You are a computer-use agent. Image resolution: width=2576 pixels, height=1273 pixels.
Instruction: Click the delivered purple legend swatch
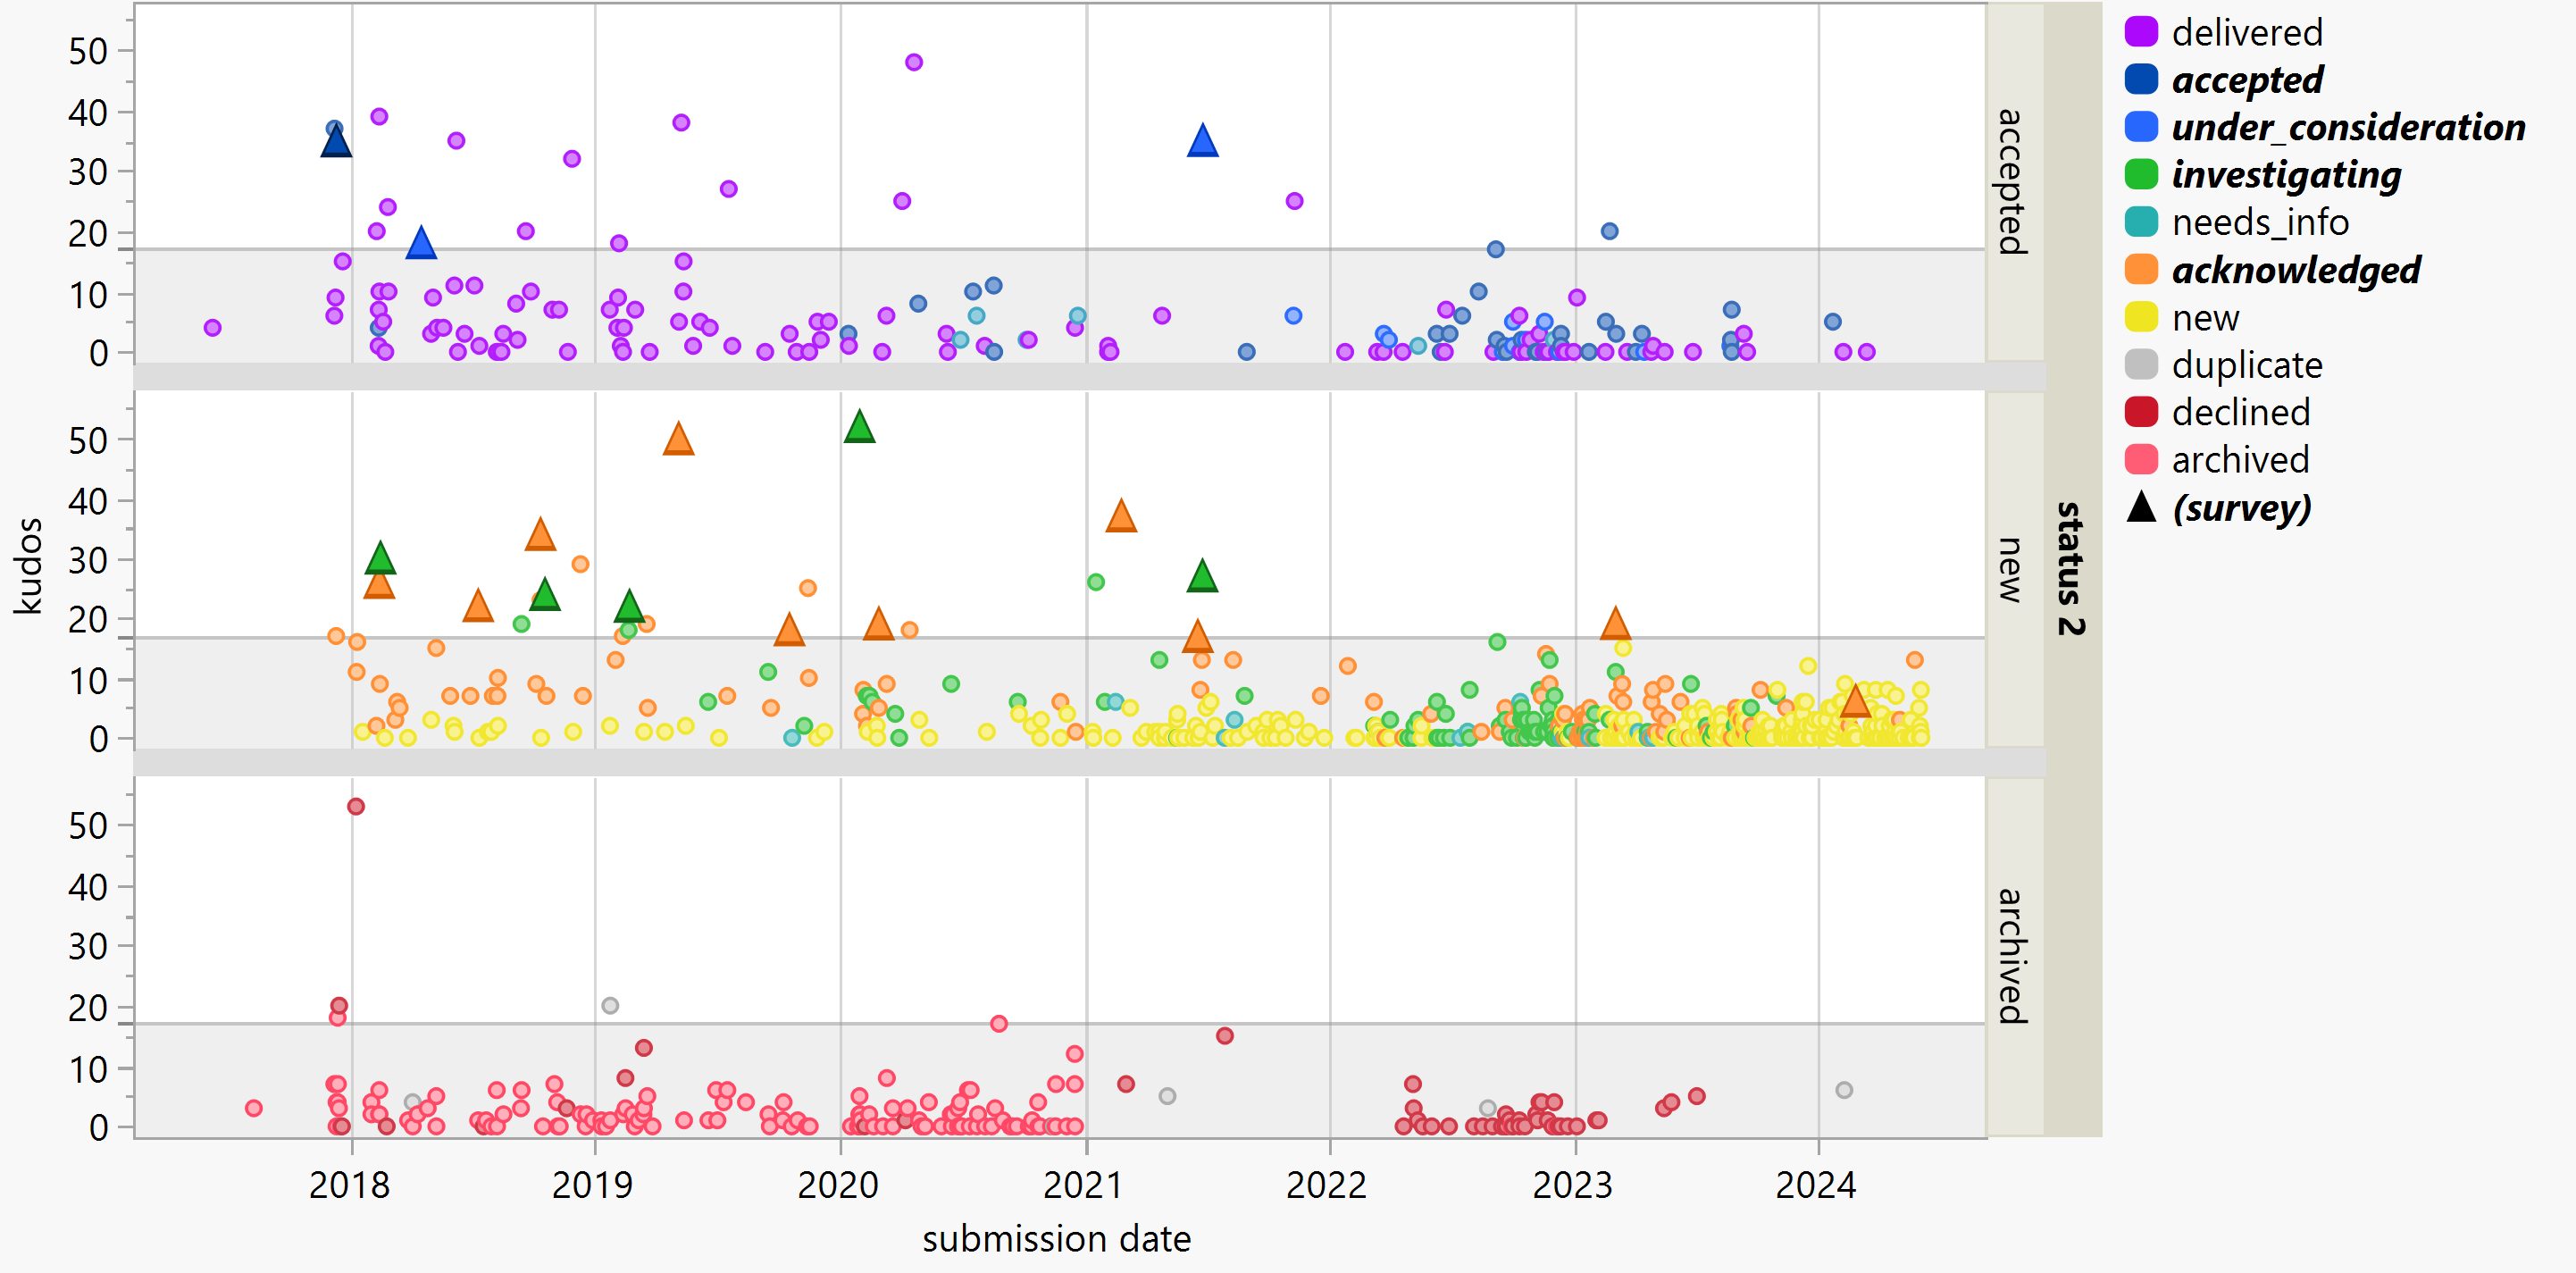tap(2140, 32)
